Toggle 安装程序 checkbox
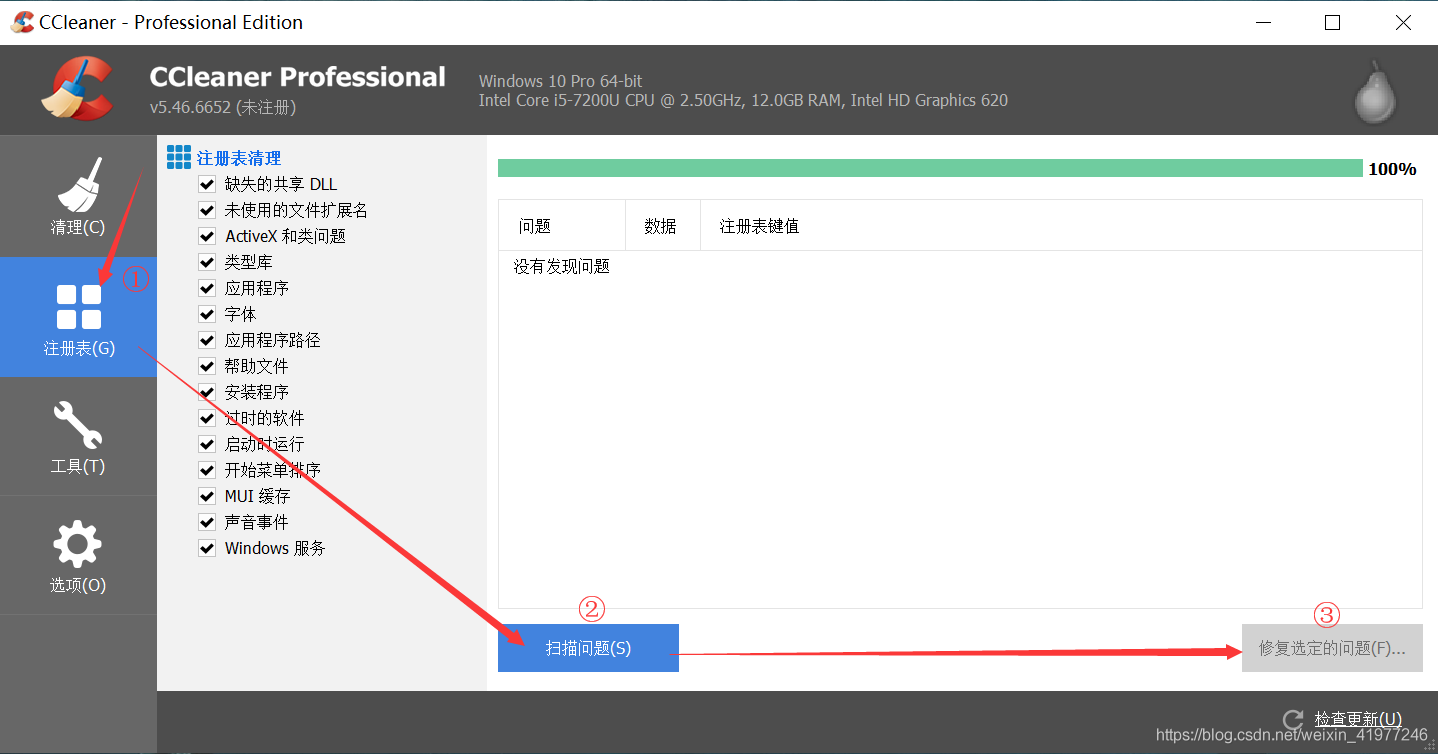The image size is (1438, 754). pos(207,392)
